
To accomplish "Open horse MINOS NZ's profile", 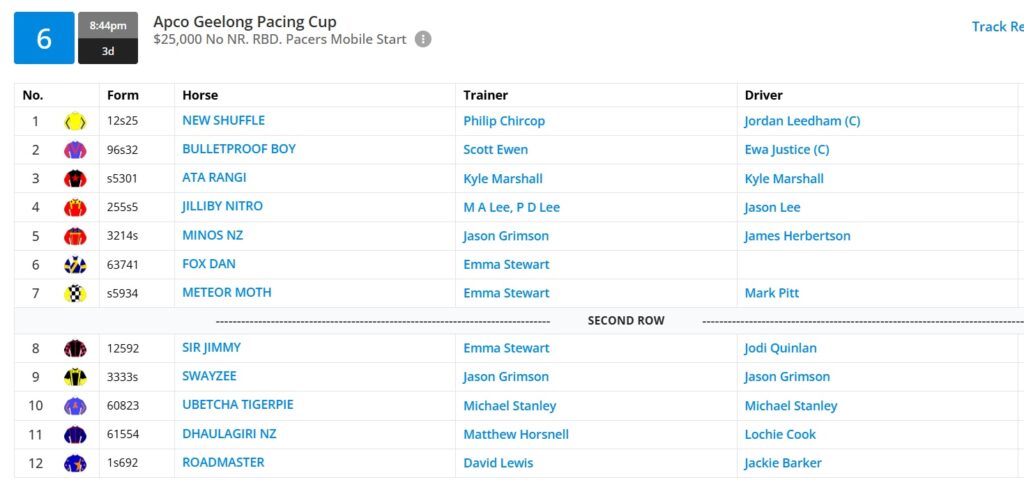I will (x=212, y=235).
